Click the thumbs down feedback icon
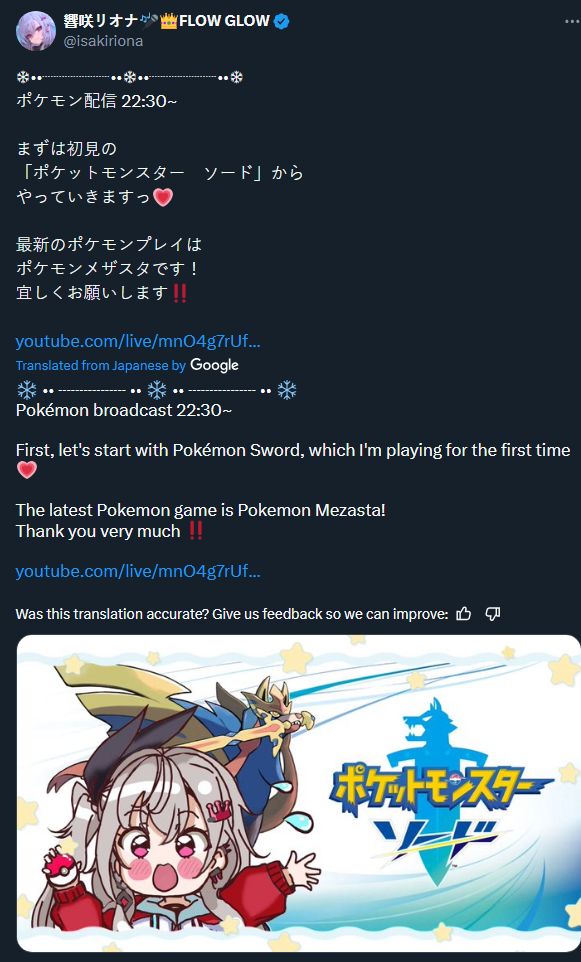The height and width of the screenshot is (962, 581). (x=493, y=614)
